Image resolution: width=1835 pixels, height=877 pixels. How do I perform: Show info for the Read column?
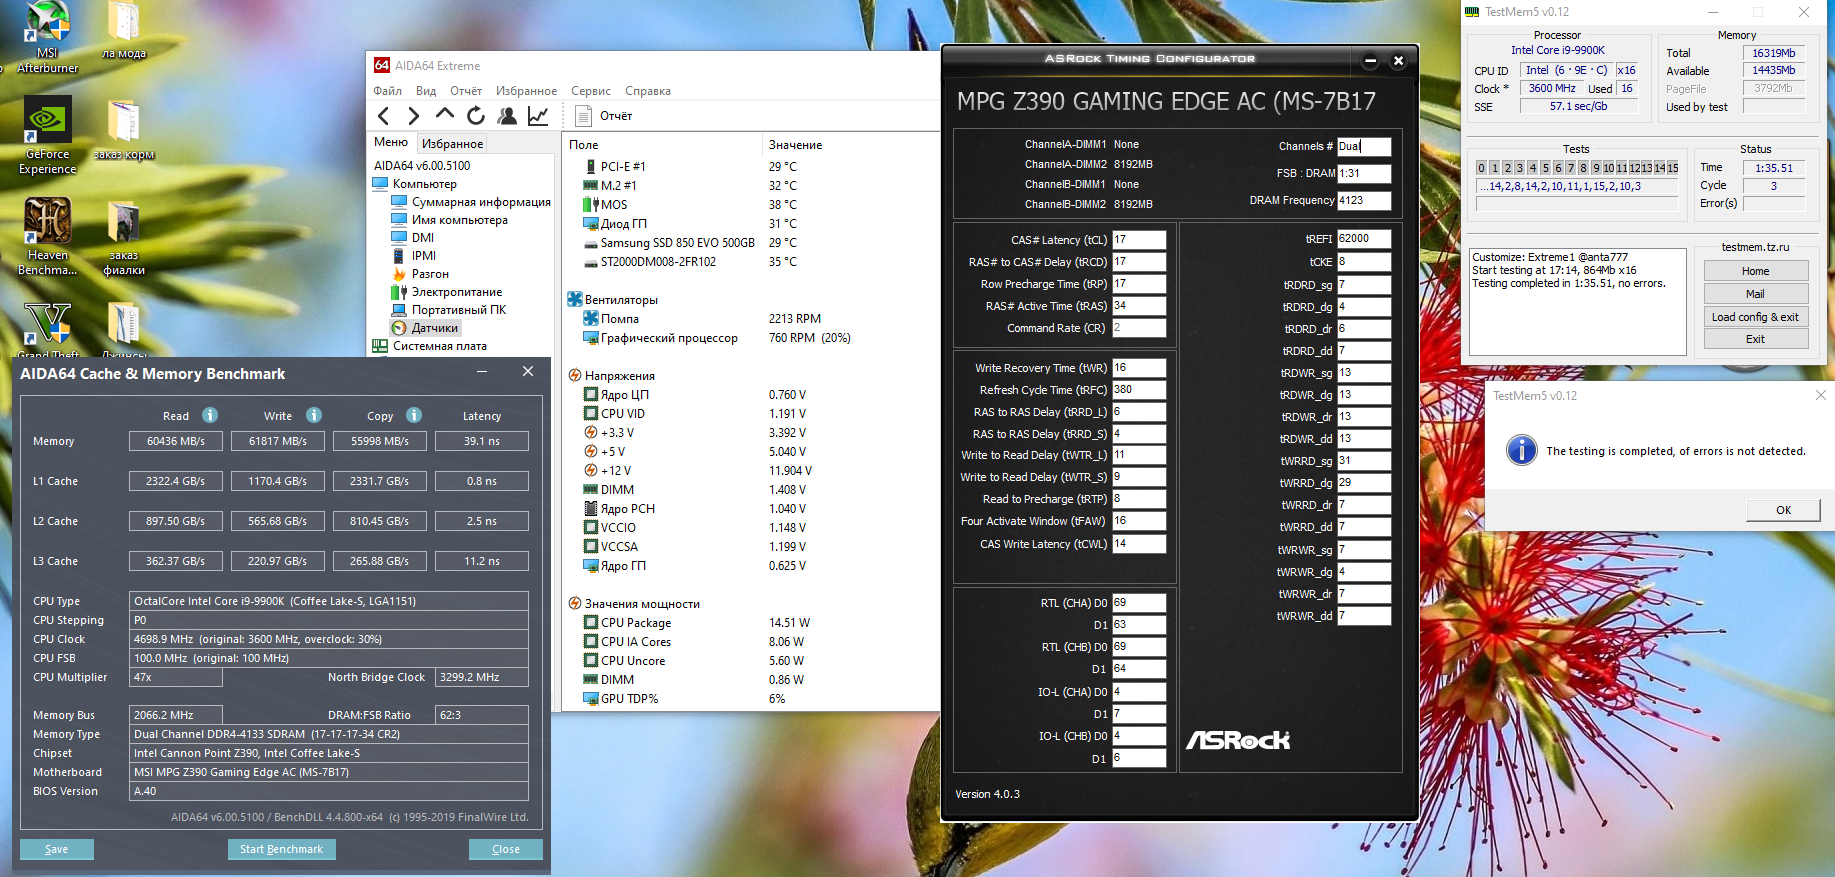point(210,415)
